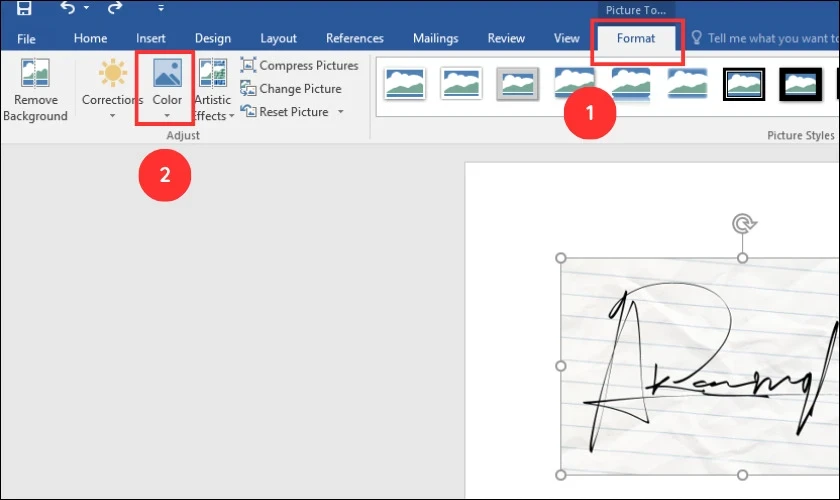Open Customize Quick Access Toolbar dropdown
This screenshot has height=500, width=840.
point(161,9)
